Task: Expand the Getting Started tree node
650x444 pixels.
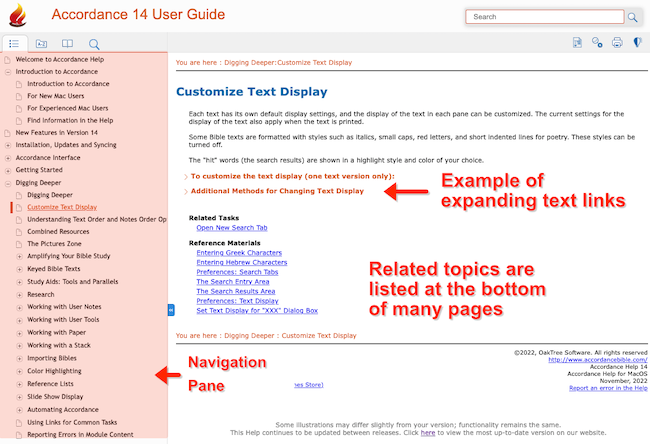Action: (x=8, y=170)
